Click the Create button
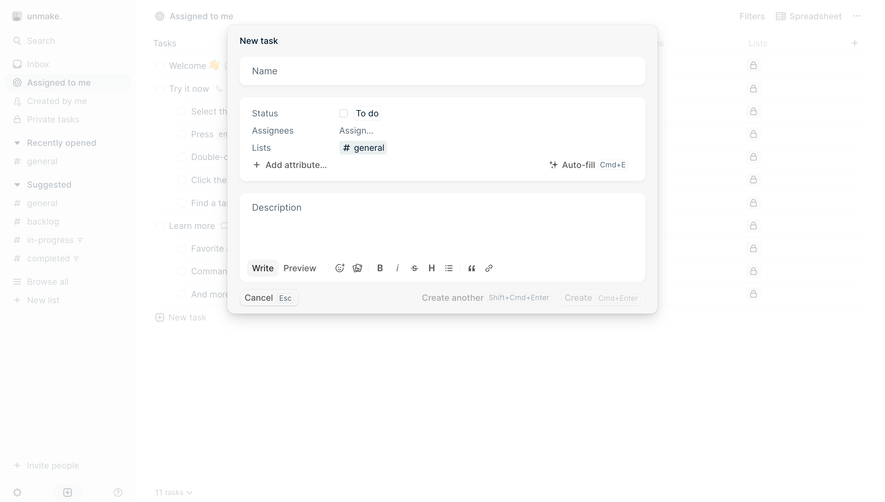Image resolution: width=885 pixels, height=502 pixels. (602, 298)
